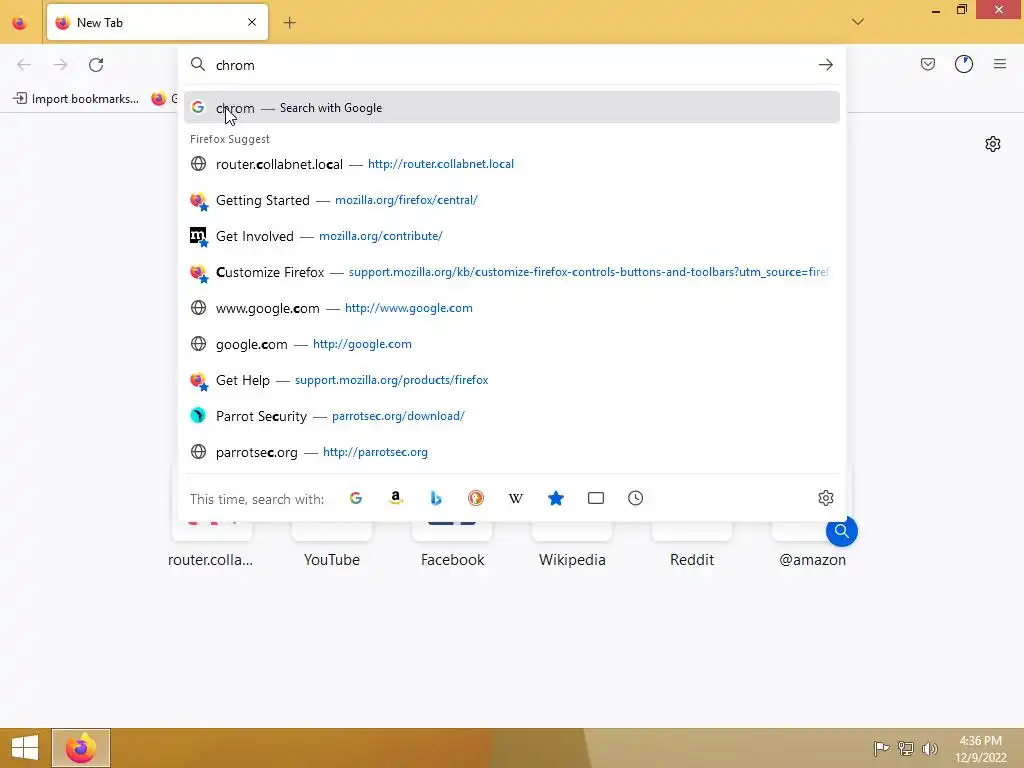Close the New Tab tab
Screen dimensions: 1024x768
pos(252,22)
